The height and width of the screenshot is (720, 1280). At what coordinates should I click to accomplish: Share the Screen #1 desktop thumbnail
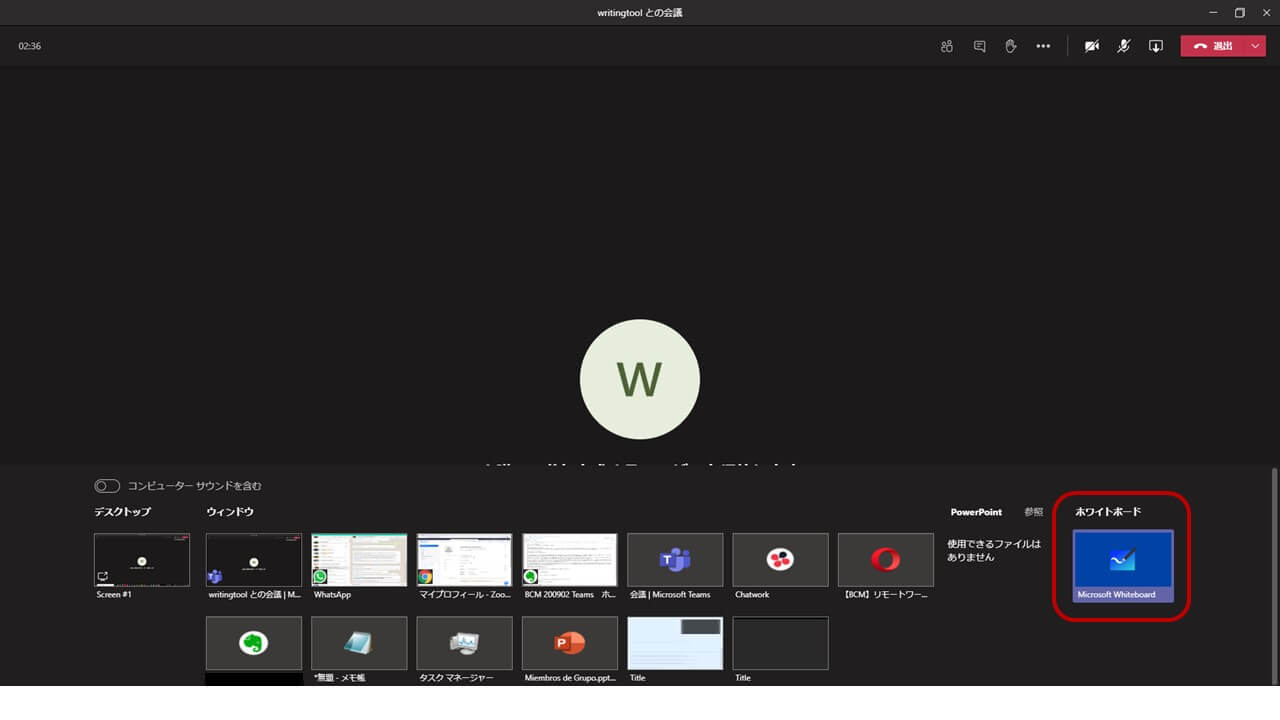coord(141,560)
